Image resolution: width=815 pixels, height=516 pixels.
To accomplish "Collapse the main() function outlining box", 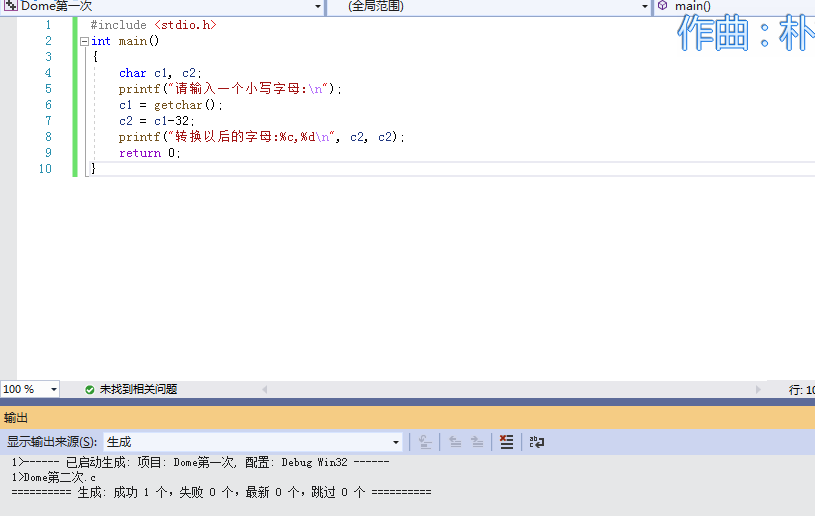I will [x=84, y=42].
